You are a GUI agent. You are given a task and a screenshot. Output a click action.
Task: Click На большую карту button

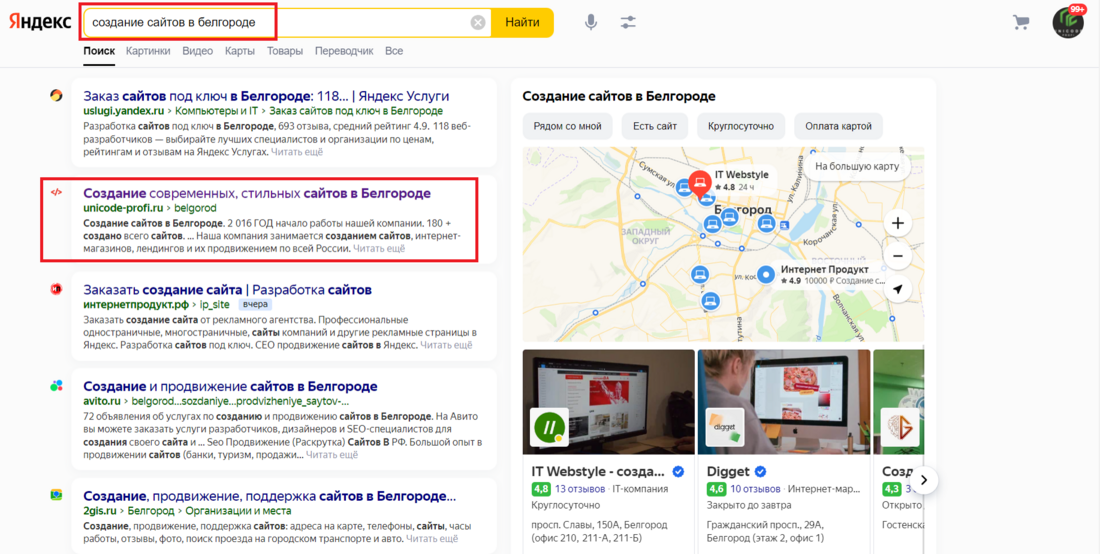click(857, 167)
